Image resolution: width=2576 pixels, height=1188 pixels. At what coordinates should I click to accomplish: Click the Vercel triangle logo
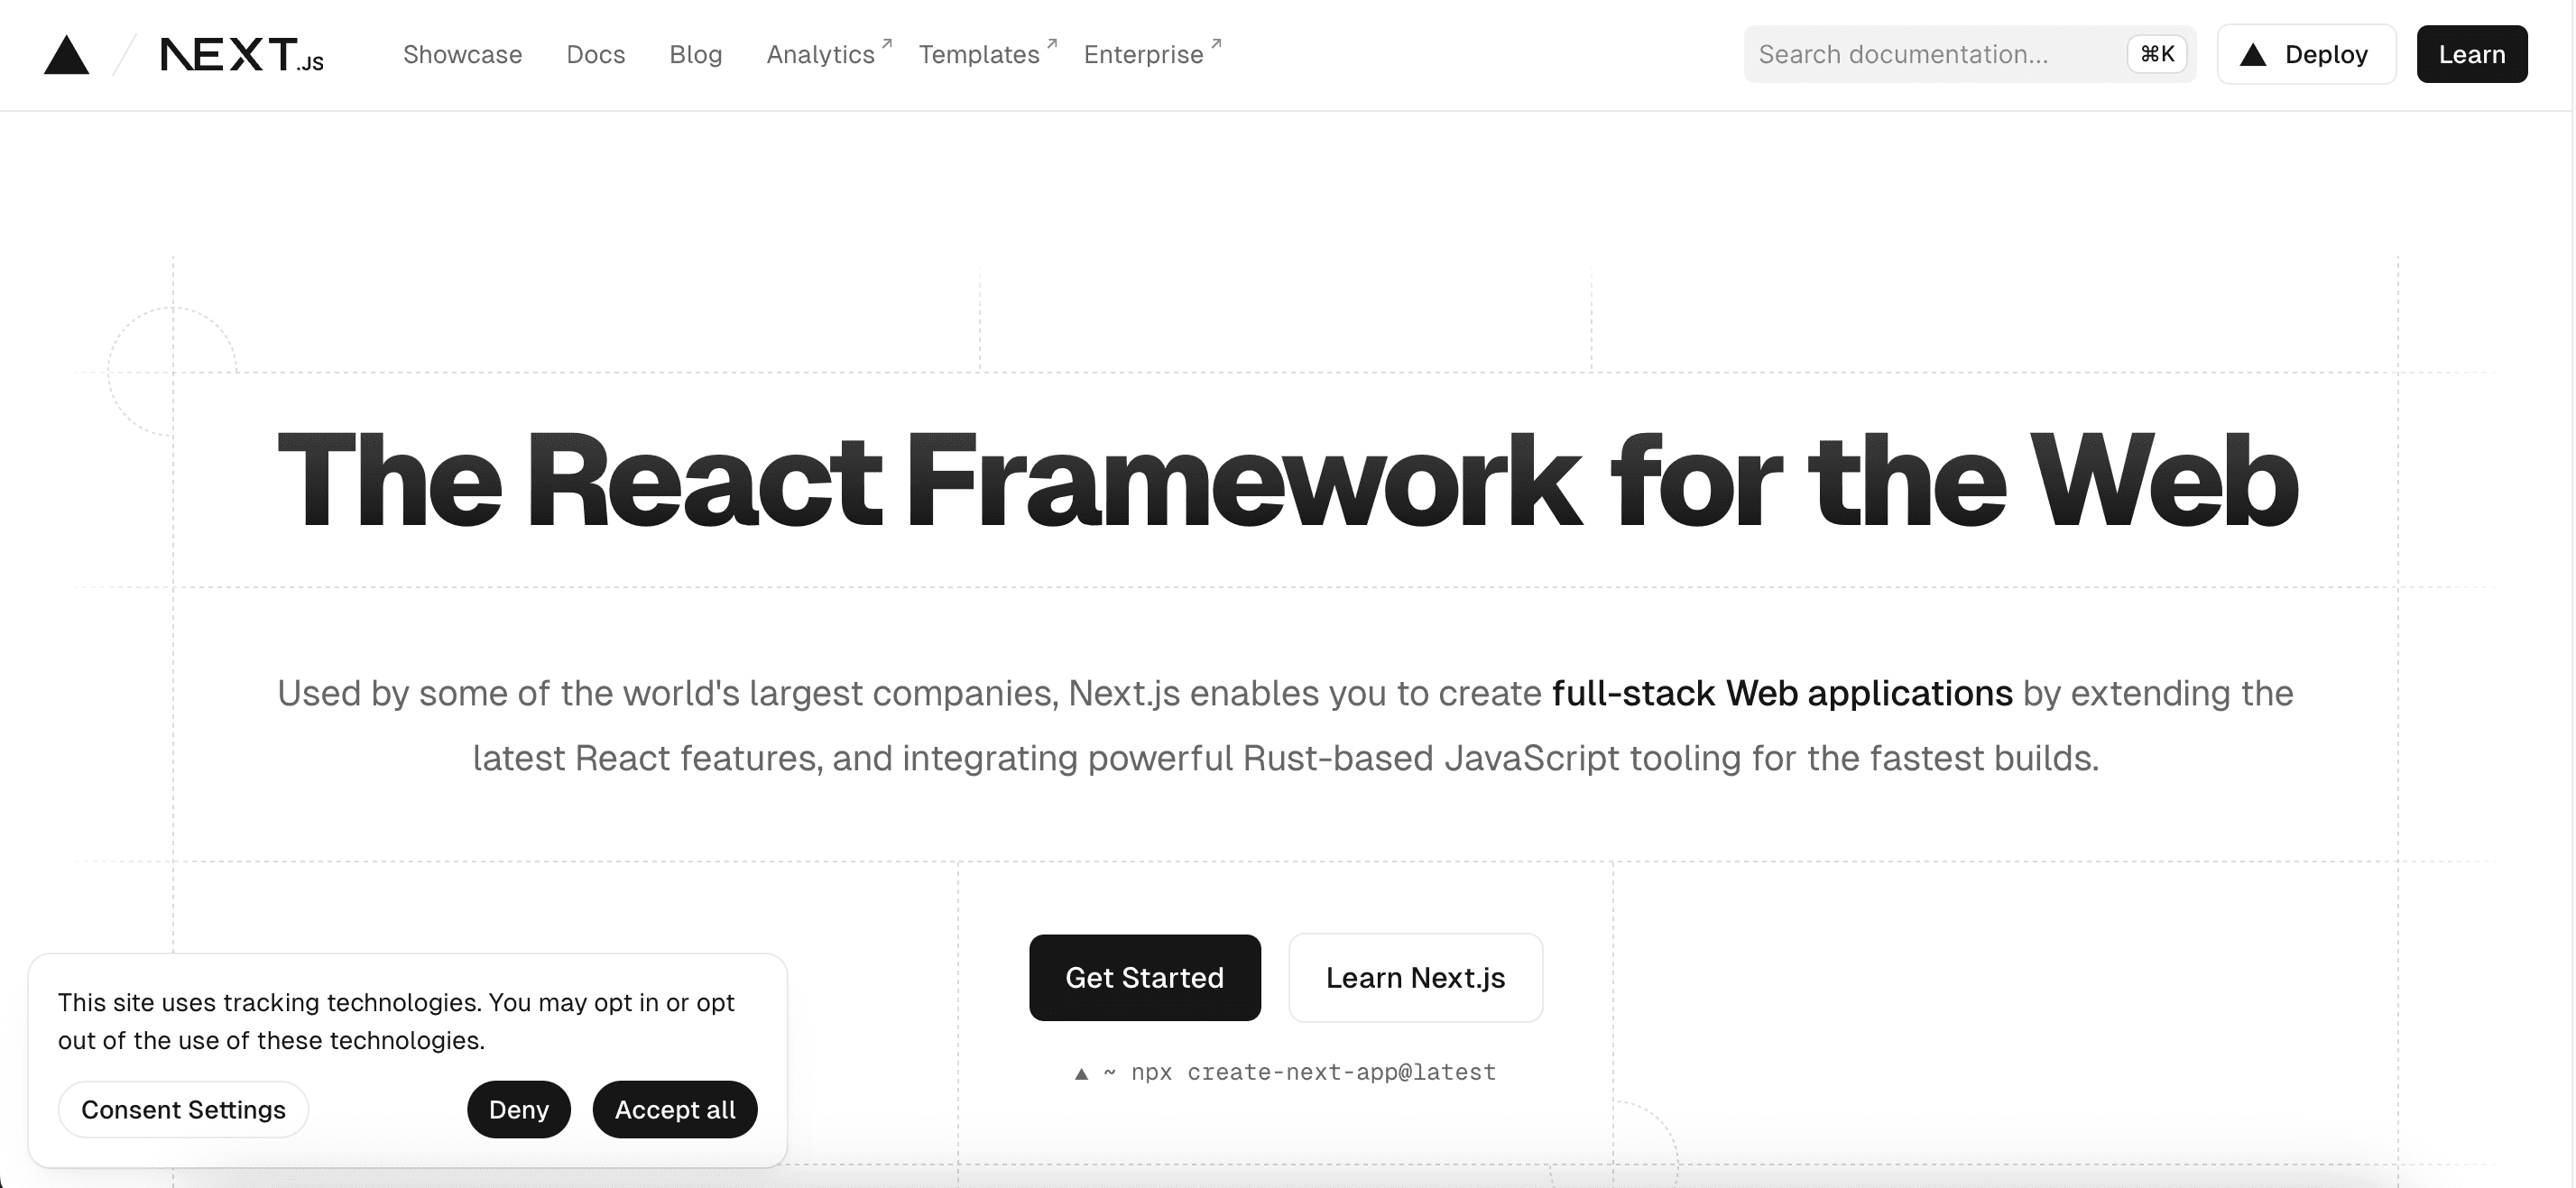66,55
